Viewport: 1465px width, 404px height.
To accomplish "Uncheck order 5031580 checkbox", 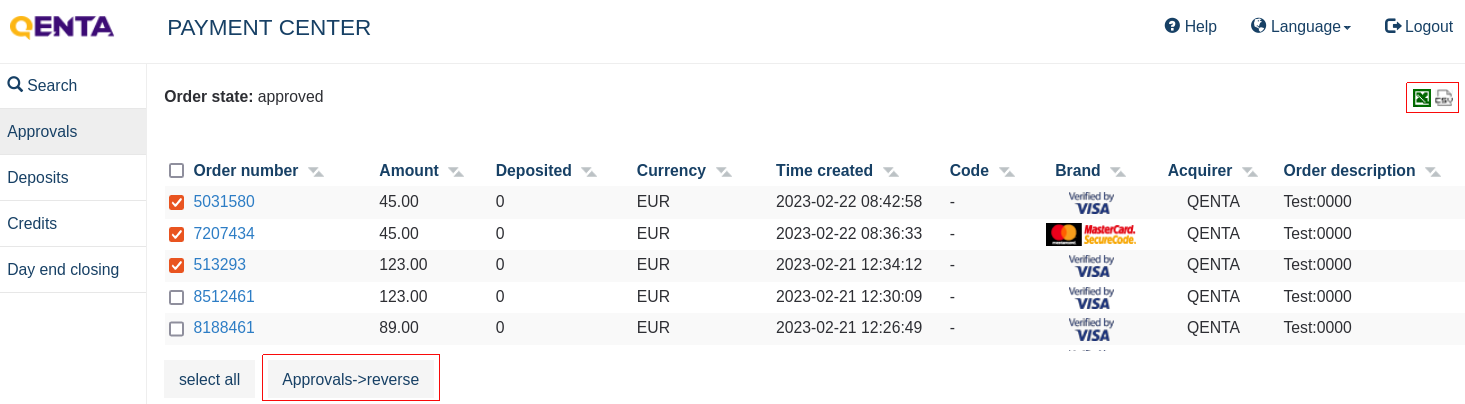I will pyautogui.click(x=177, y=203).
